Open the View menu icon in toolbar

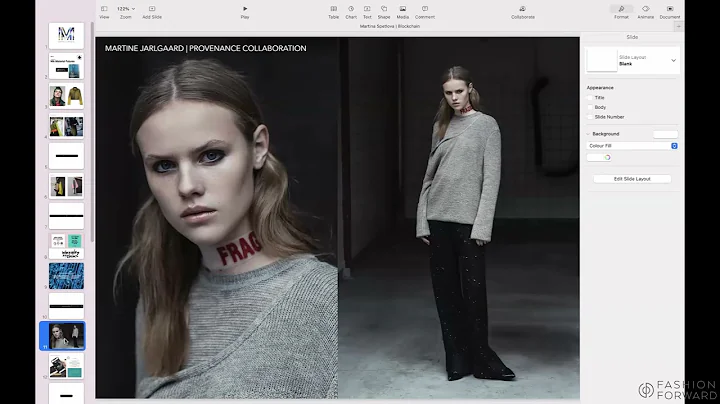pyautogui.click(x=104, y=9)
